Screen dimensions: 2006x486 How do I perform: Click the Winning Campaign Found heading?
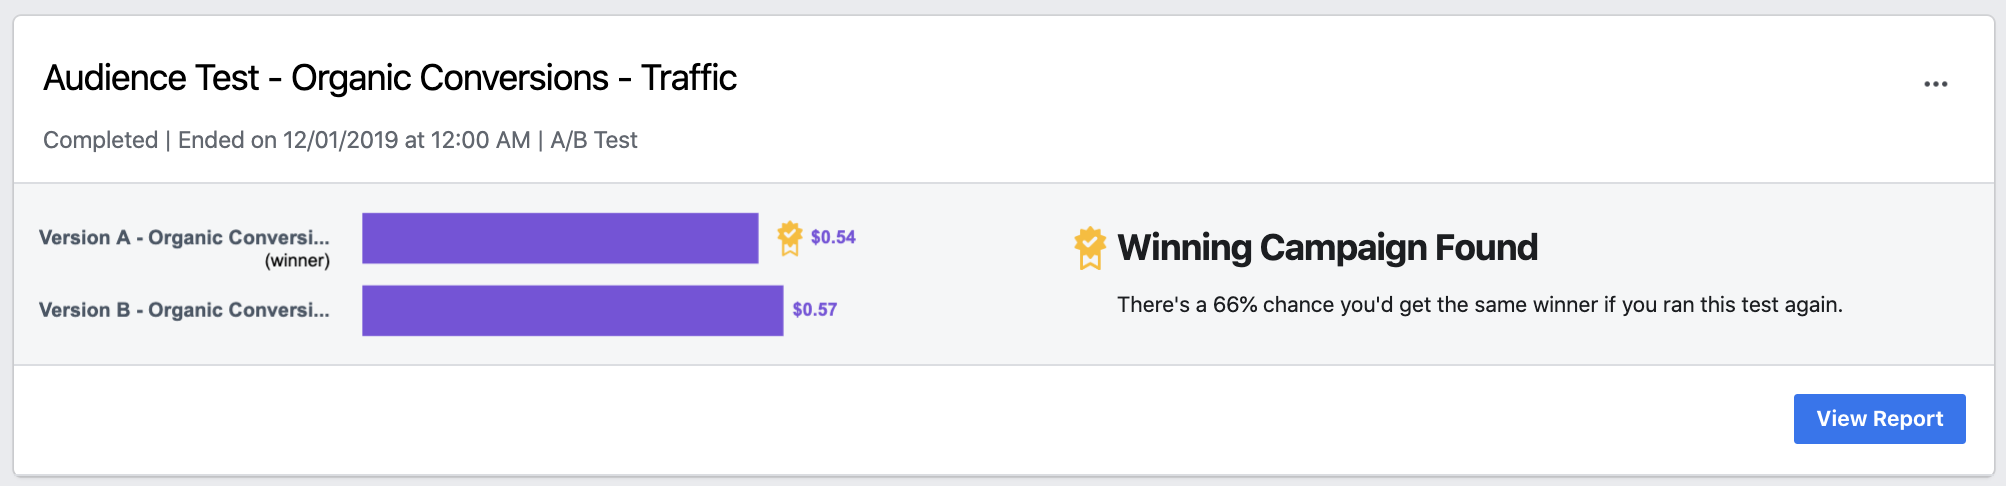1327,247
